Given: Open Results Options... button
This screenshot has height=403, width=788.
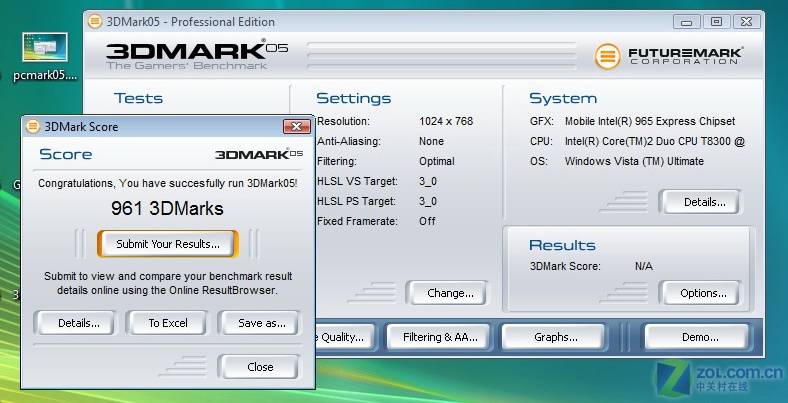Looking at the screenshot, I should (700, 293).
